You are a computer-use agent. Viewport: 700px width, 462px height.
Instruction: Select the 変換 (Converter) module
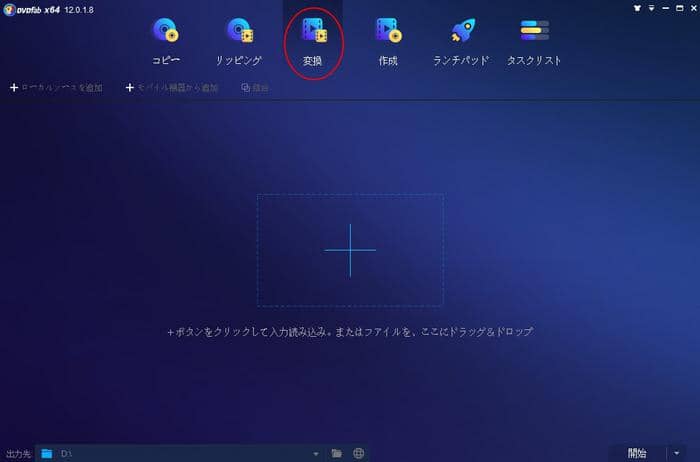coord(313,42)
